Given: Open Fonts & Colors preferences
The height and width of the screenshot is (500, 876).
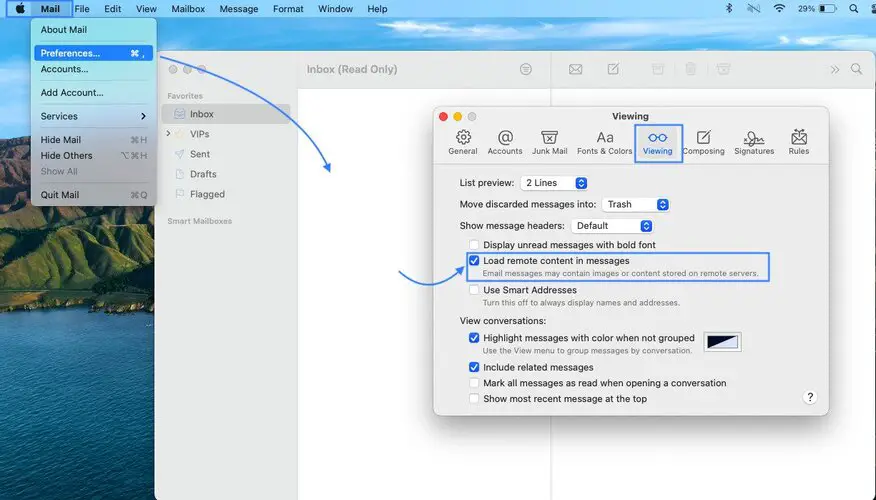Looking at the screenshot, I should [x=605, y=142].
